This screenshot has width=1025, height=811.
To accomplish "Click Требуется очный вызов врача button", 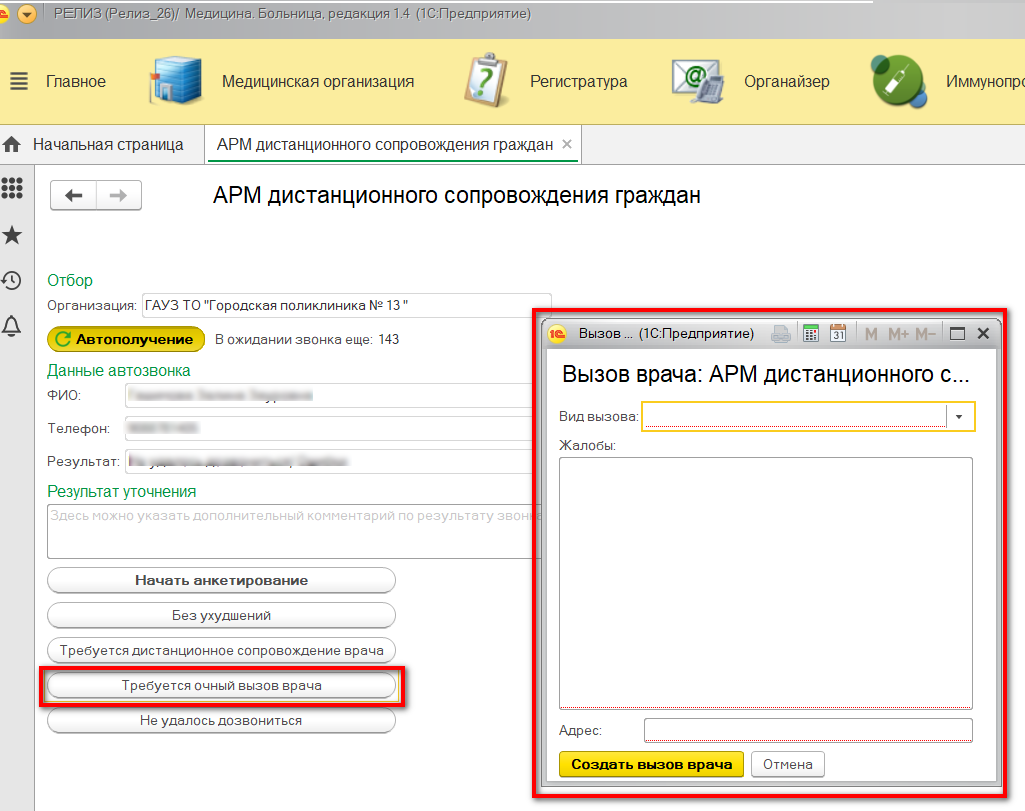I will pyautogui.click(x=221, y=686).
